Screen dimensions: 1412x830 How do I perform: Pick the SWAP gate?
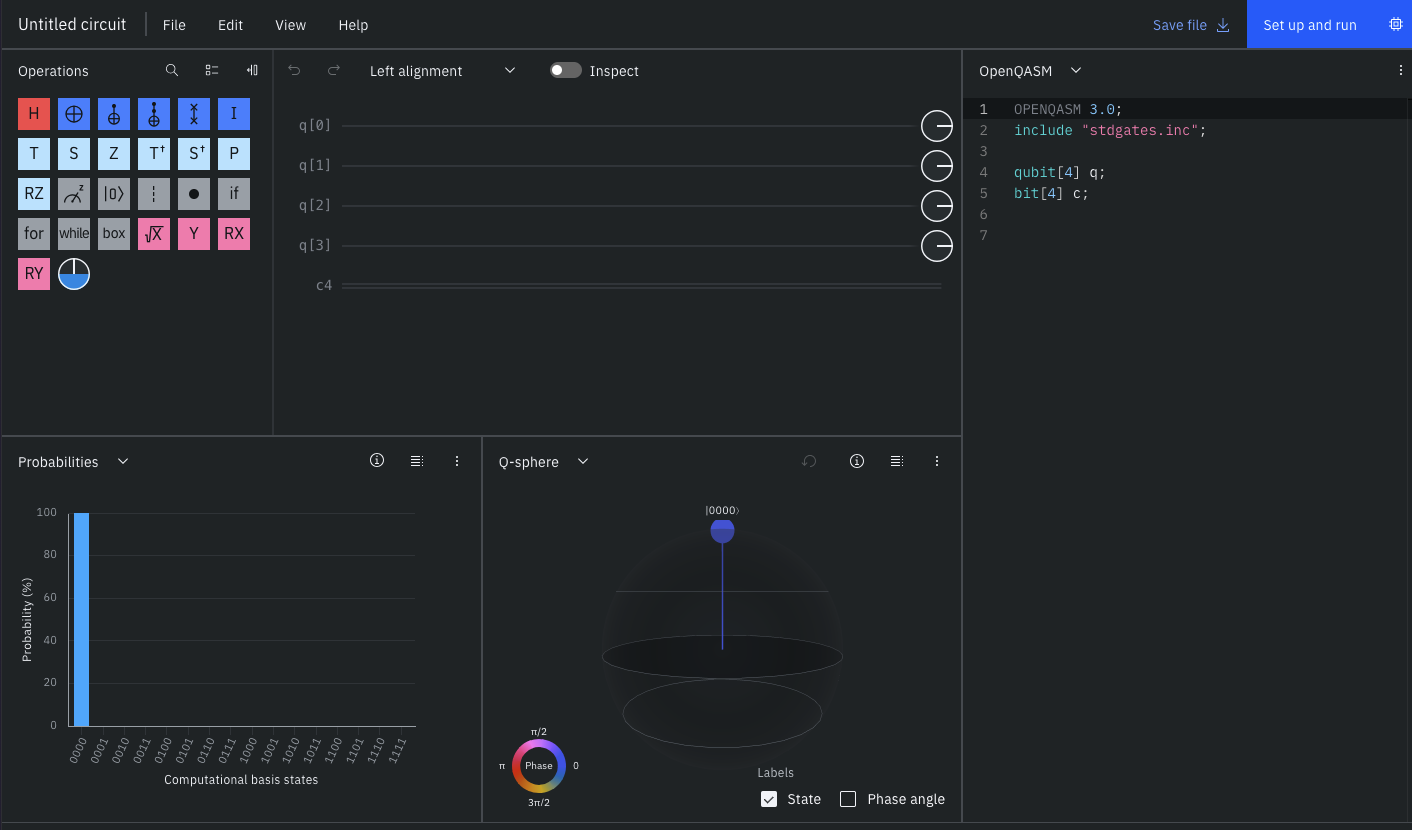[194, 114]
